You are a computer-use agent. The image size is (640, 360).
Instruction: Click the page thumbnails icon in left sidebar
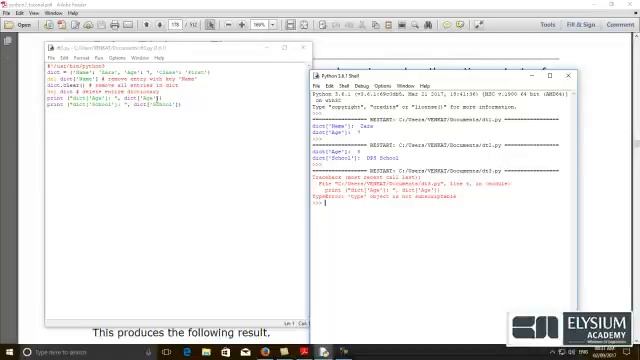pos(8,41)
